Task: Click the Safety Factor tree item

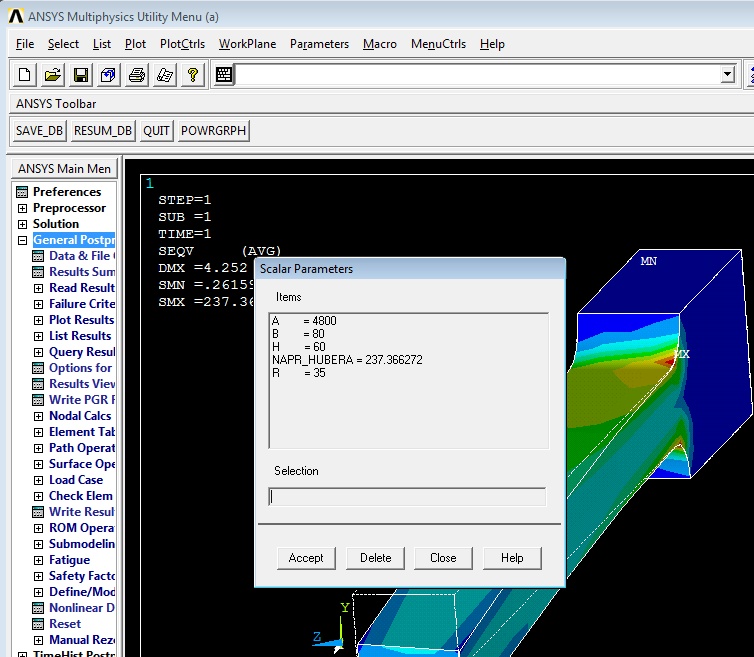Action: point(82,576)
